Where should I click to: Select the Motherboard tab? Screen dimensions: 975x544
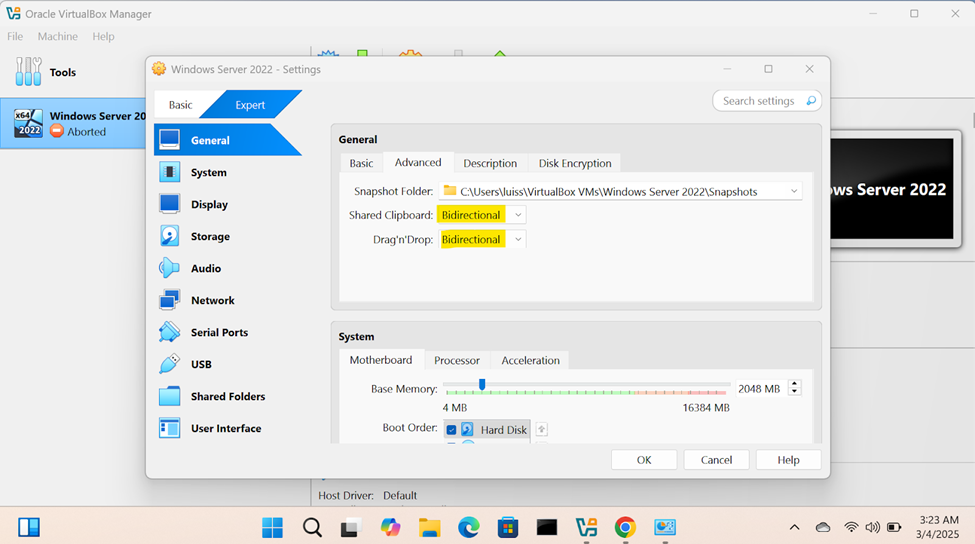point(381,360)
